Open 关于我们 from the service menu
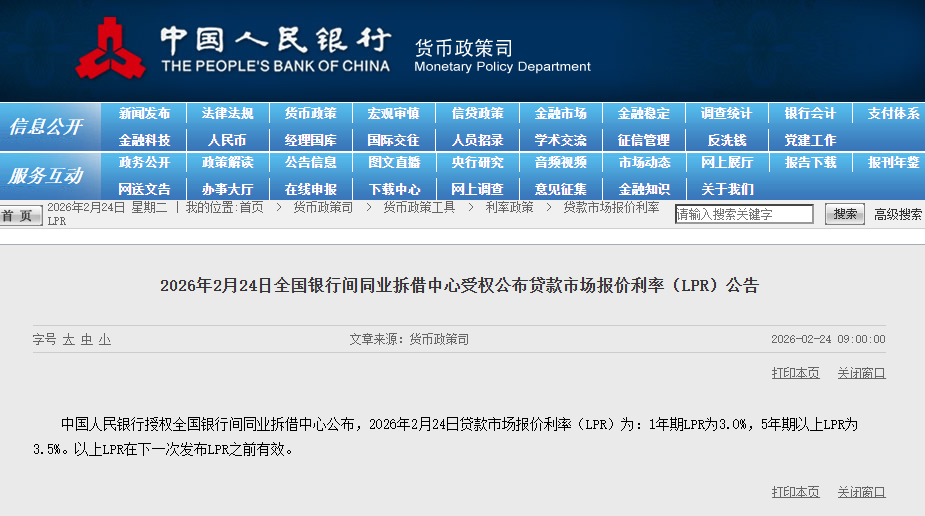 pos(727,189)
